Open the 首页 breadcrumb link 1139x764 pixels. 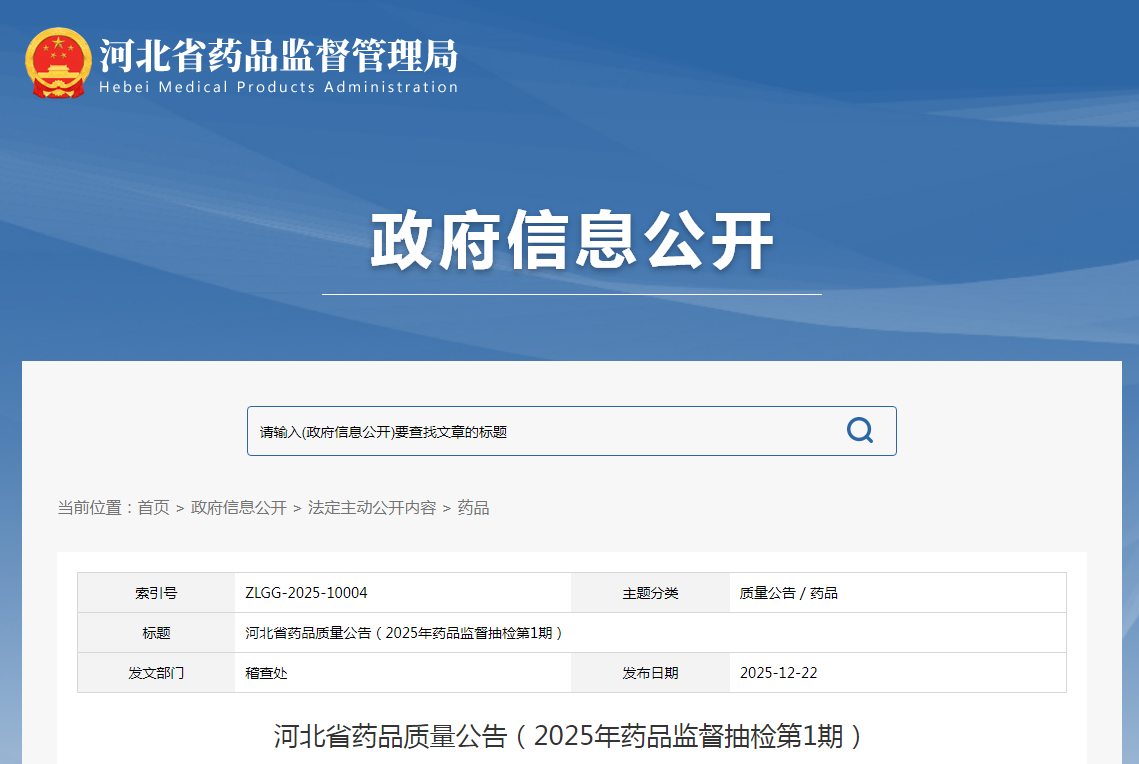coord(153,508)
